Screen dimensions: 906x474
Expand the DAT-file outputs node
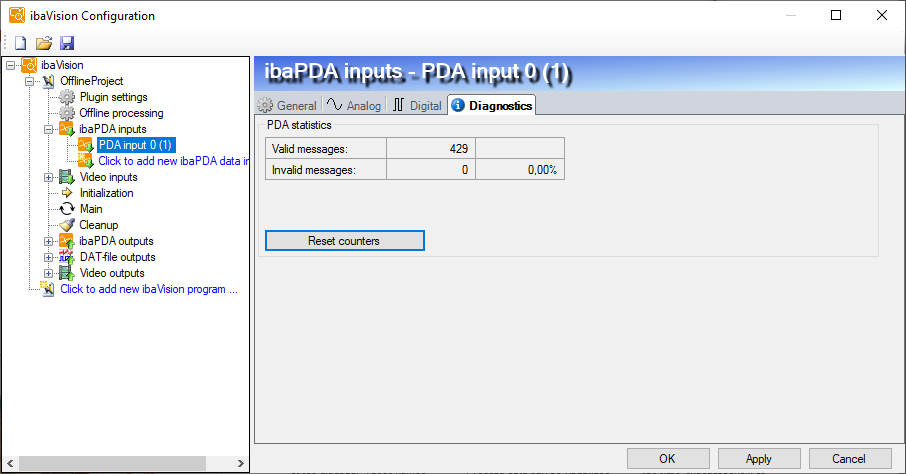[49, 257]
